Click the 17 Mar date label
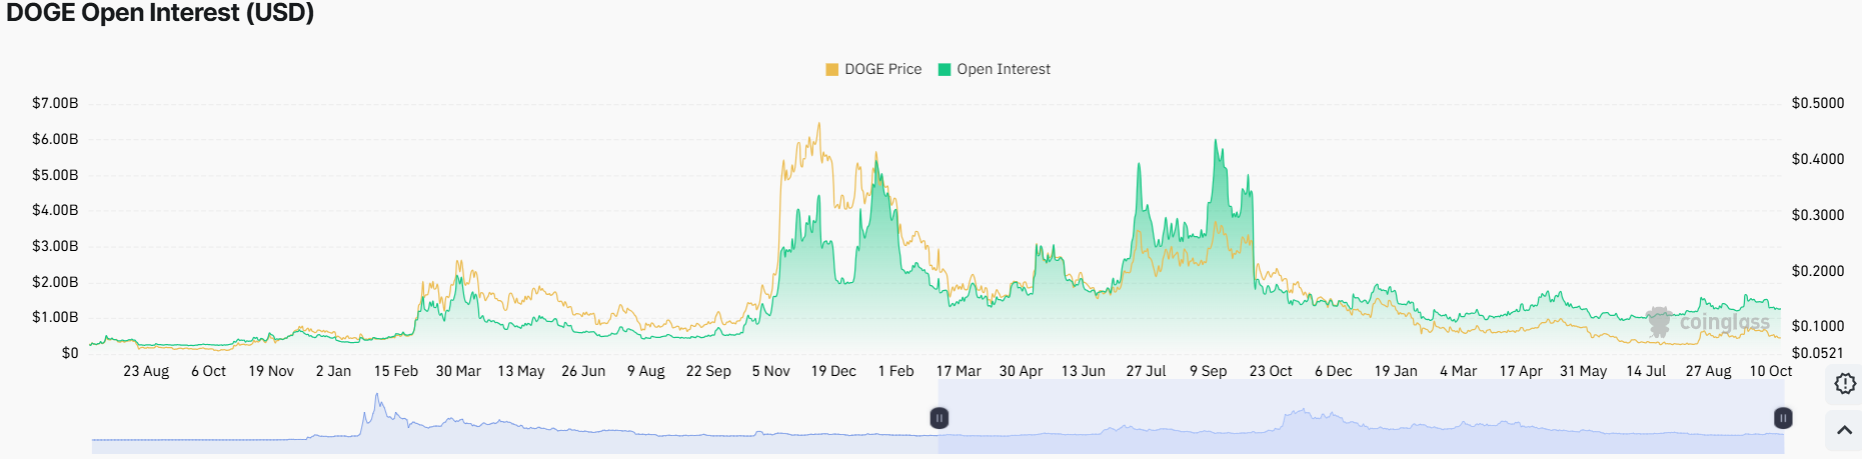This screenshot has width=1862, height=459. coord(959,371)
